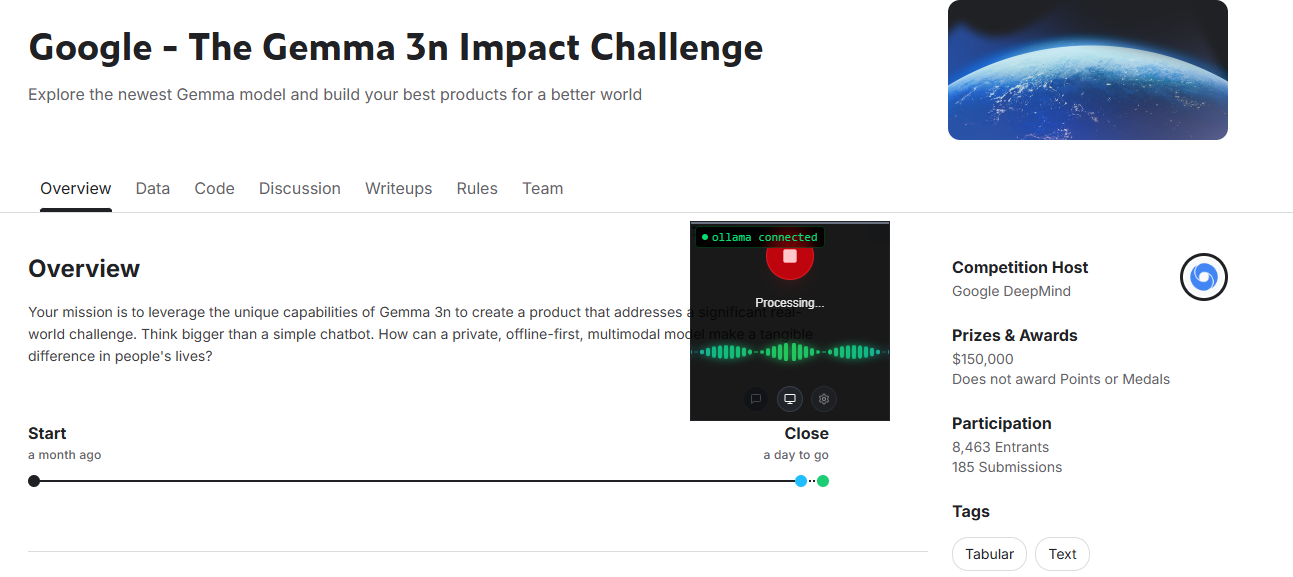Select the monitor screen icon in overlay
This screenshot has width=1293, height=577.
(790, 399)
